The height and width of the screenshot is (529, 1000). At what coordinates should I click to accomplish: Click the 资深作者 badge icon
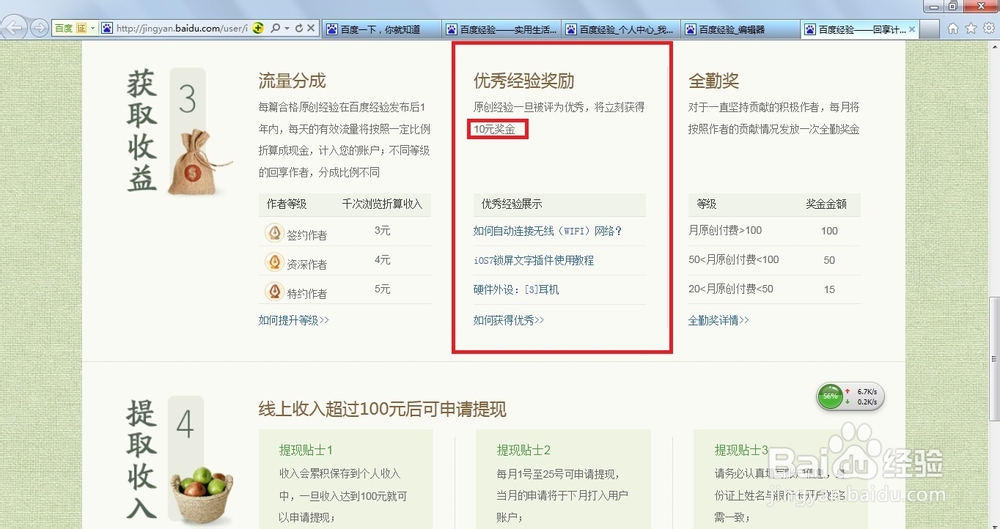pyautogui.click(x=274, y=262)
